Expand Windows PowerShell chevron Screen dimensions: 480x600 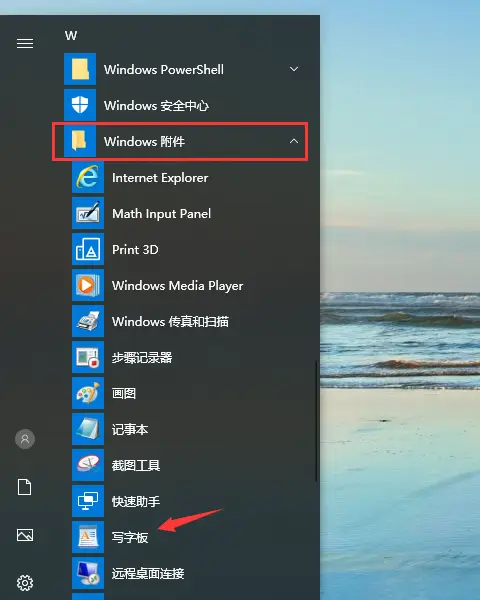[294, 69]
